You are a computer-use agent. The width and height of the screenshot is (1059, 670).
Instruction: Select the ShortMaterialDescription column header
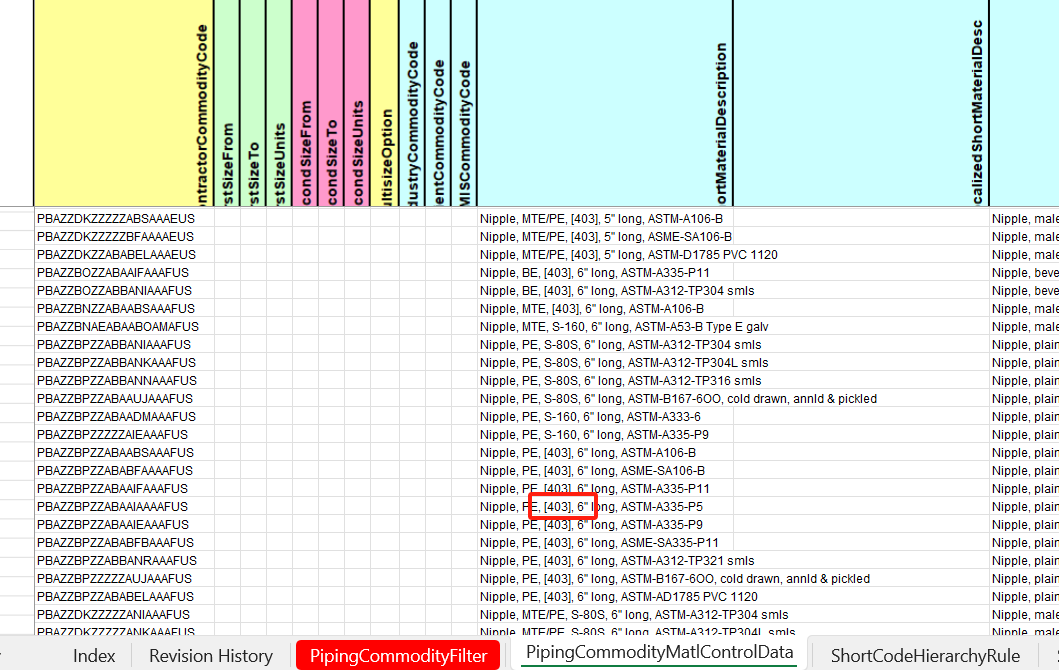(604, 103)
